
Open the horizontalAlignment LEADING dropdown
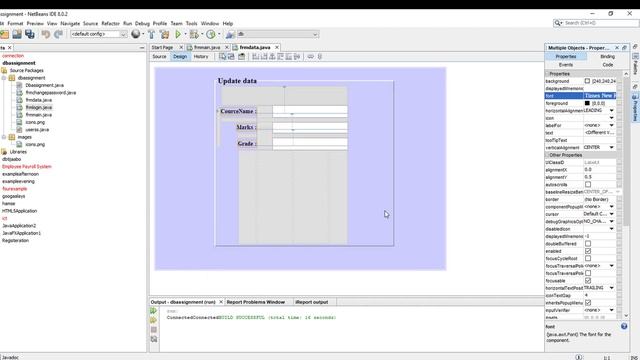click(611, 111)
